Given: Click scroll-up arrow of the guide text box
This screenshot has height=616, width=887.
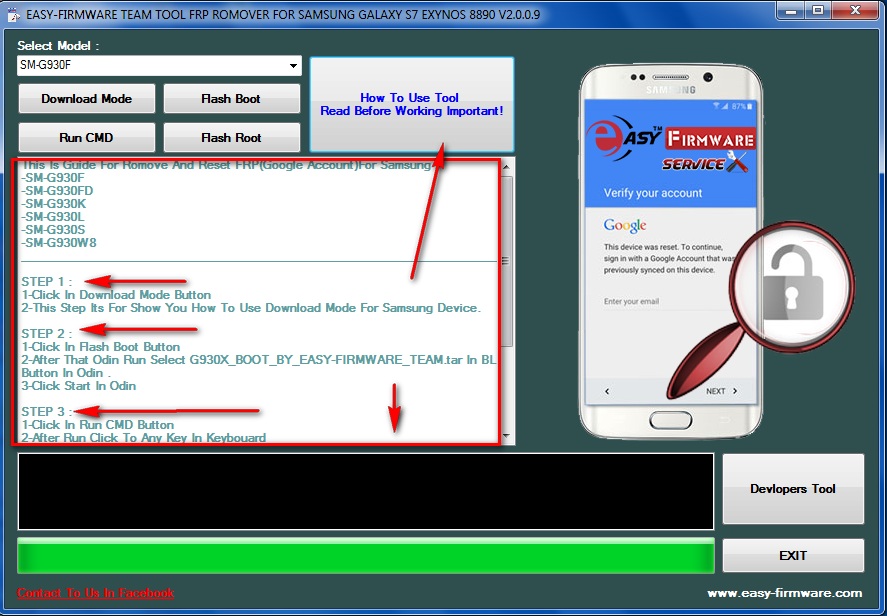Looking at the screenshot, I should [506, 167].
